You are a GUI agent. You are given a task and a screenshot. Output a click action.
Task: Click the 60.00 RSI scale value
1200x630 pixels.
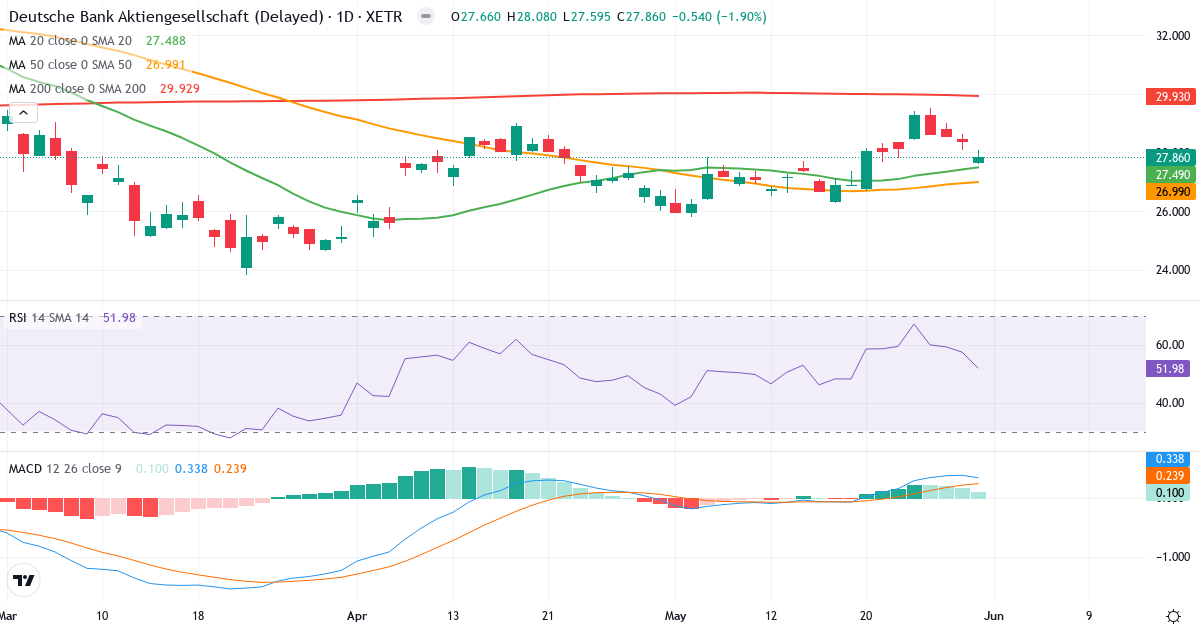click(1172, 345)
